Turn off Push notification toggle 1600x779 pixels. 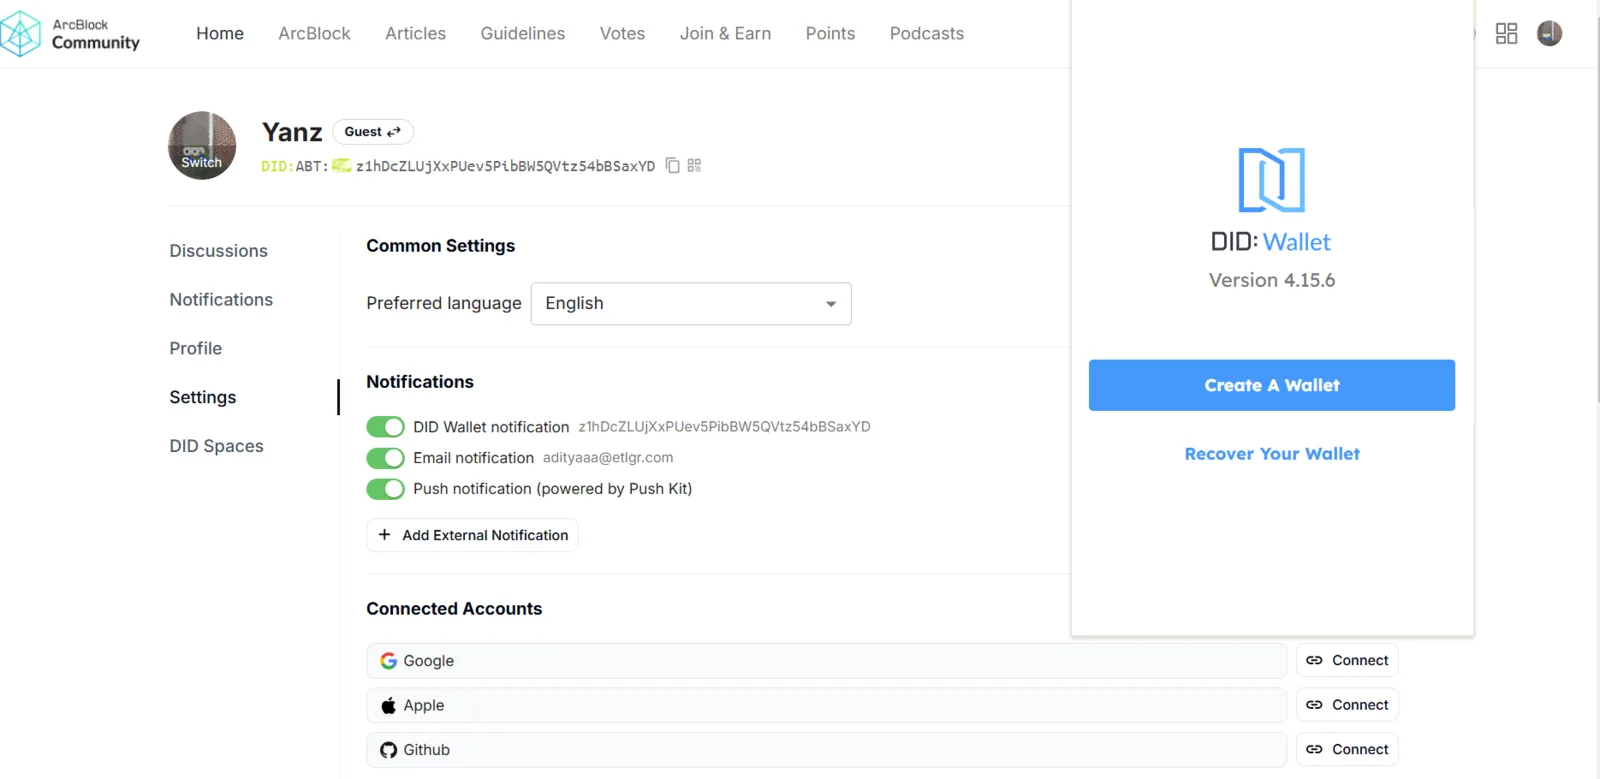[385, 489]
